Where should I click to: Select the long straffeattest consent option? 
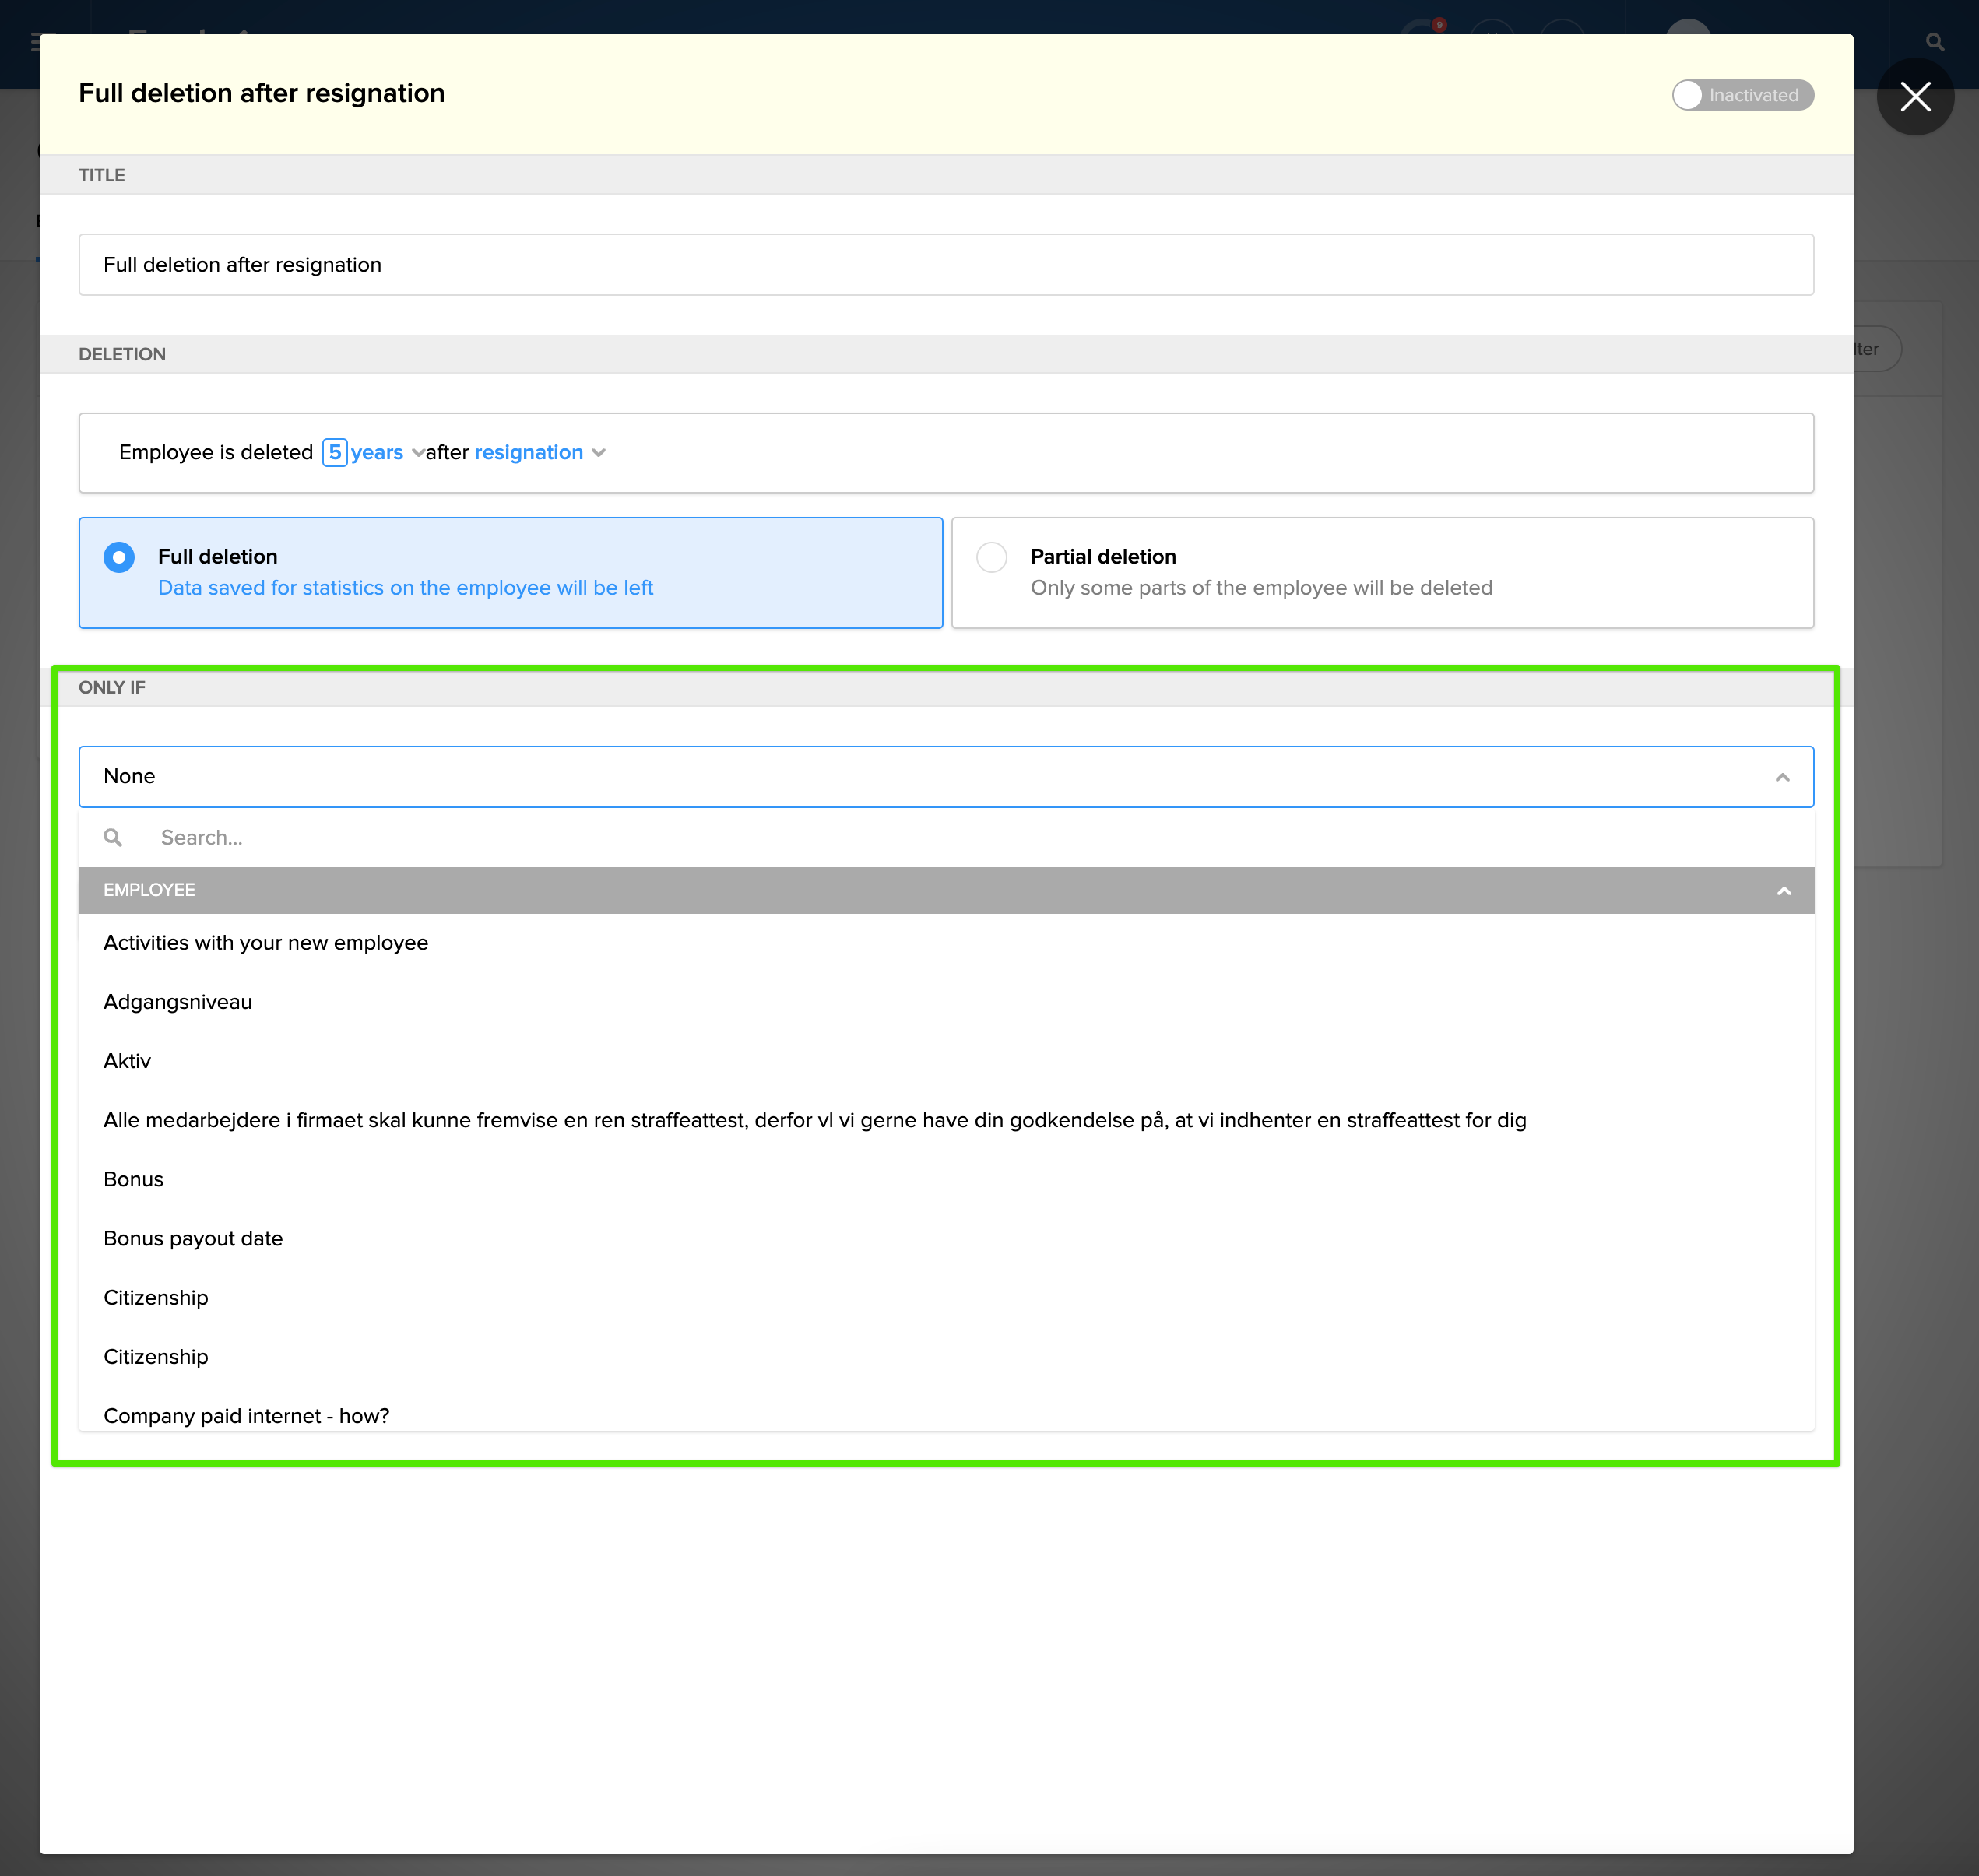814,1120
